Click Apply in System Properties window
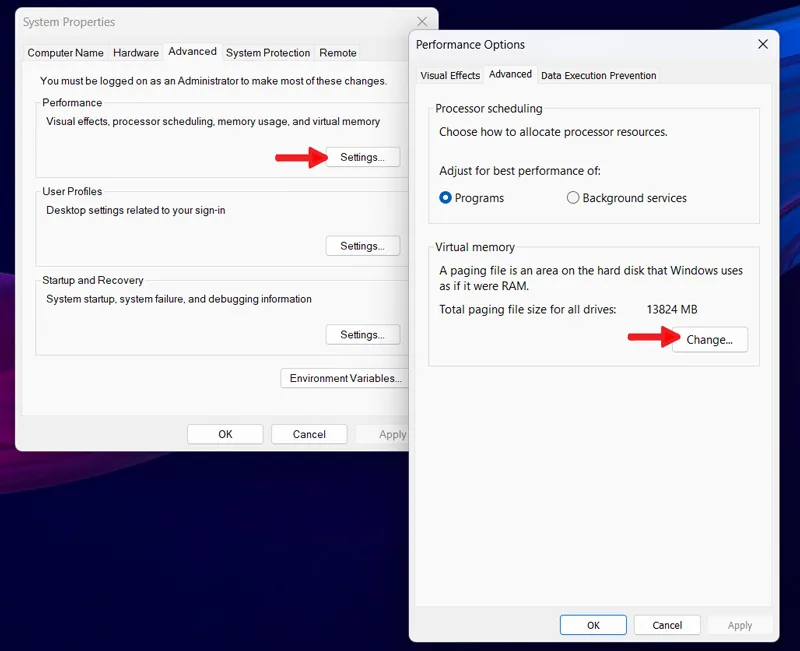Image resolution: width=800 pixels, height=651 pixels. coord(382,434)
